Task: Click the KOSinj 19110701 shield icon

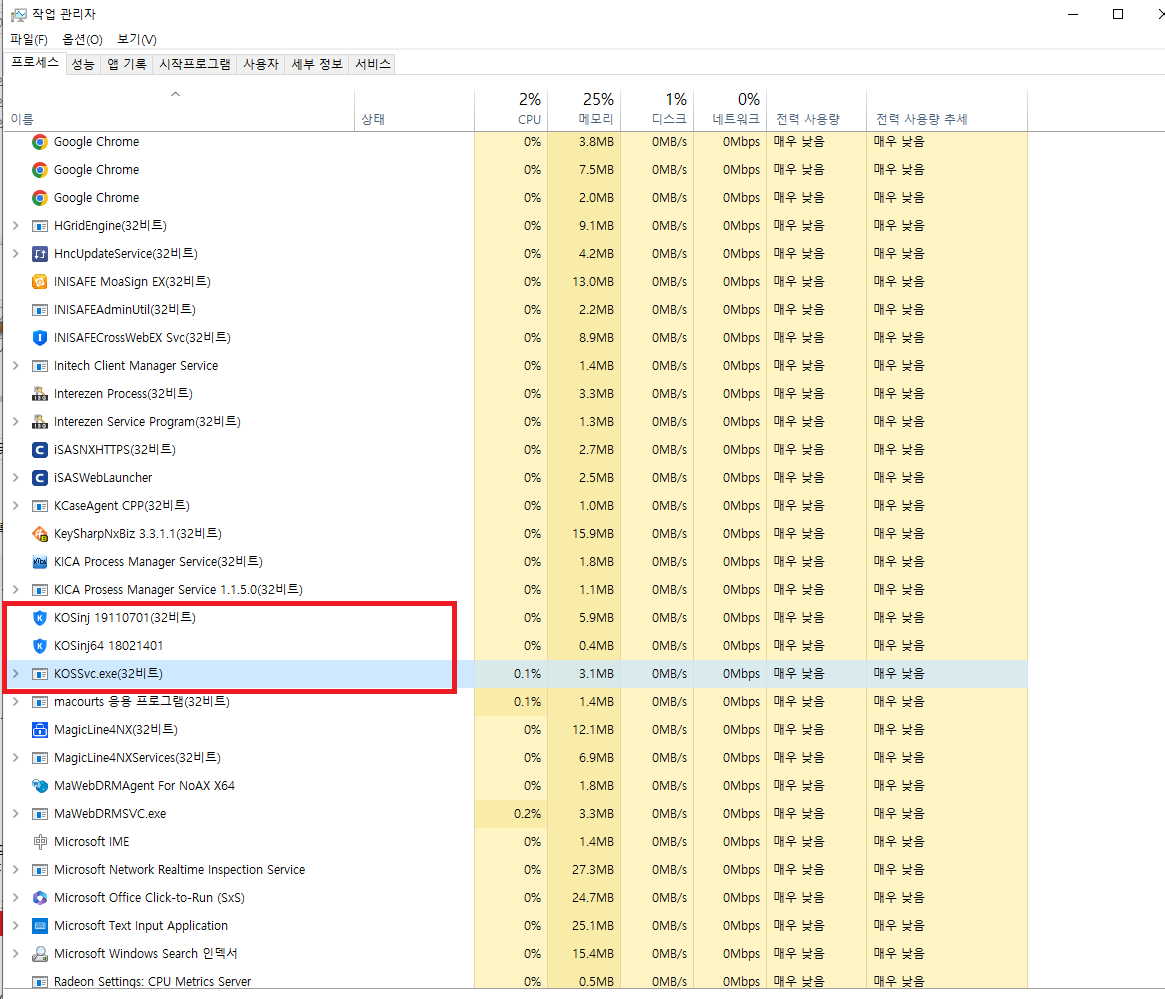Action: [x=40, y=618]
